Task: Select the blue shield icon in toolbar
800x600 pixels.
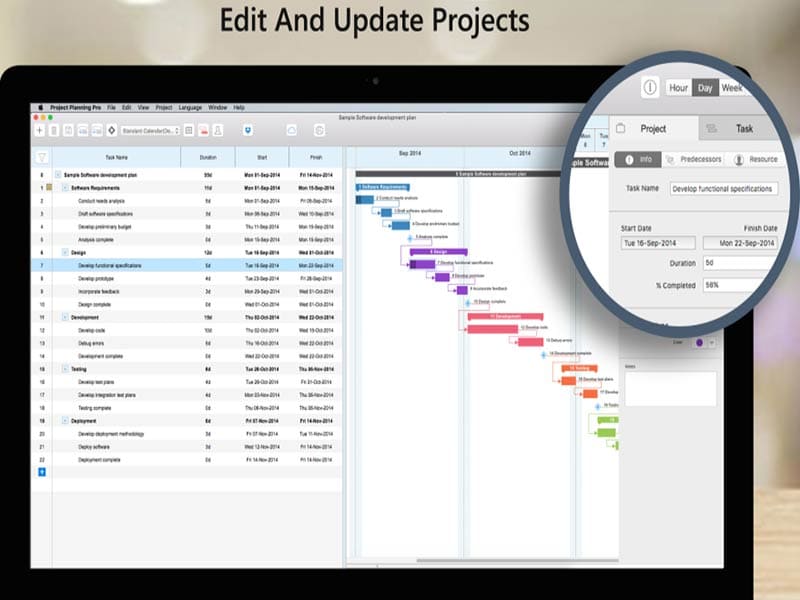Action: 248,129
